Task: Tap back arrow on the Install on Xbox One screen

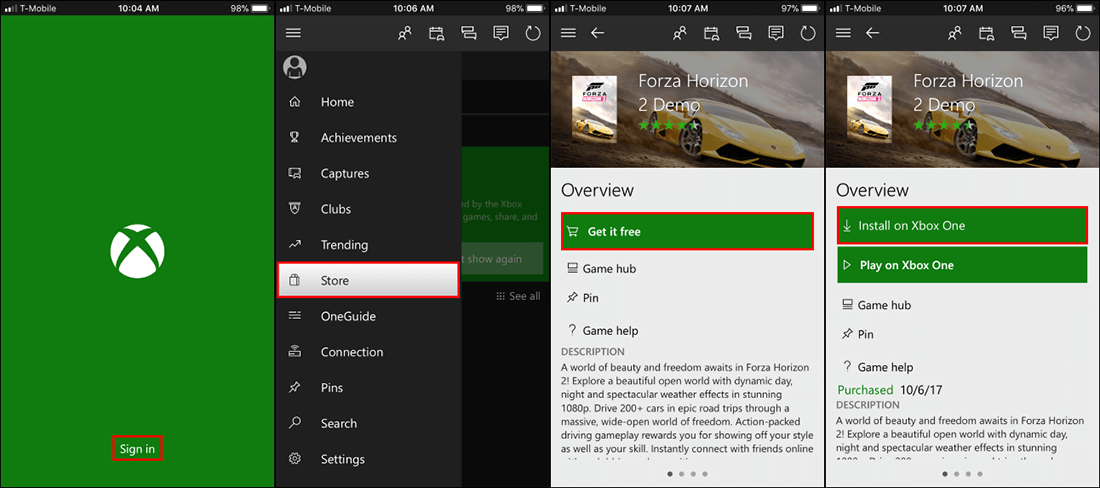Action: (x=873, y=33)
